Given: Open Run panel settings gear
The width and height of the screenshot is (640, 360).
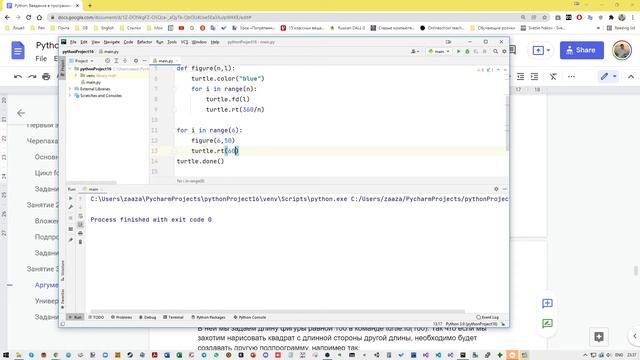Looking at the screenshot, I should [x=496, y=189].
